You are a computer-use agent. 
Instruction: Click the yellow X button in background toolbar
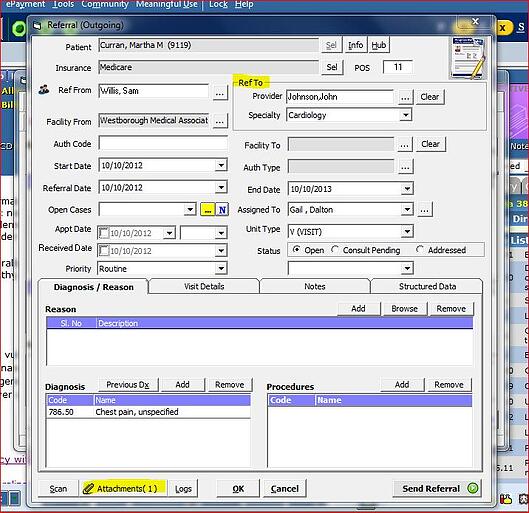coord(503,28)
